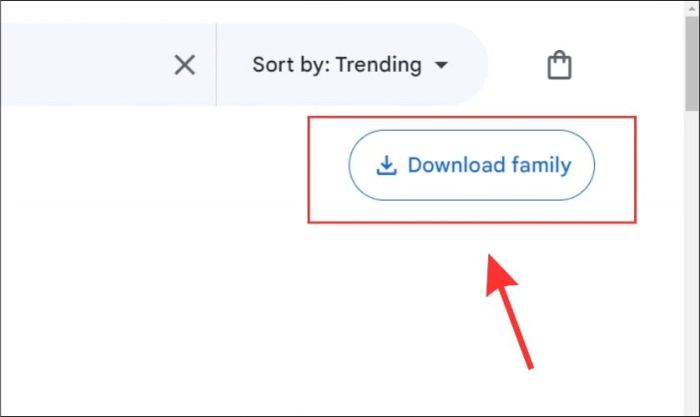Screen dimensions: 700x417
Task: Click the scrollbar up arrow
Action: (692, 8)
